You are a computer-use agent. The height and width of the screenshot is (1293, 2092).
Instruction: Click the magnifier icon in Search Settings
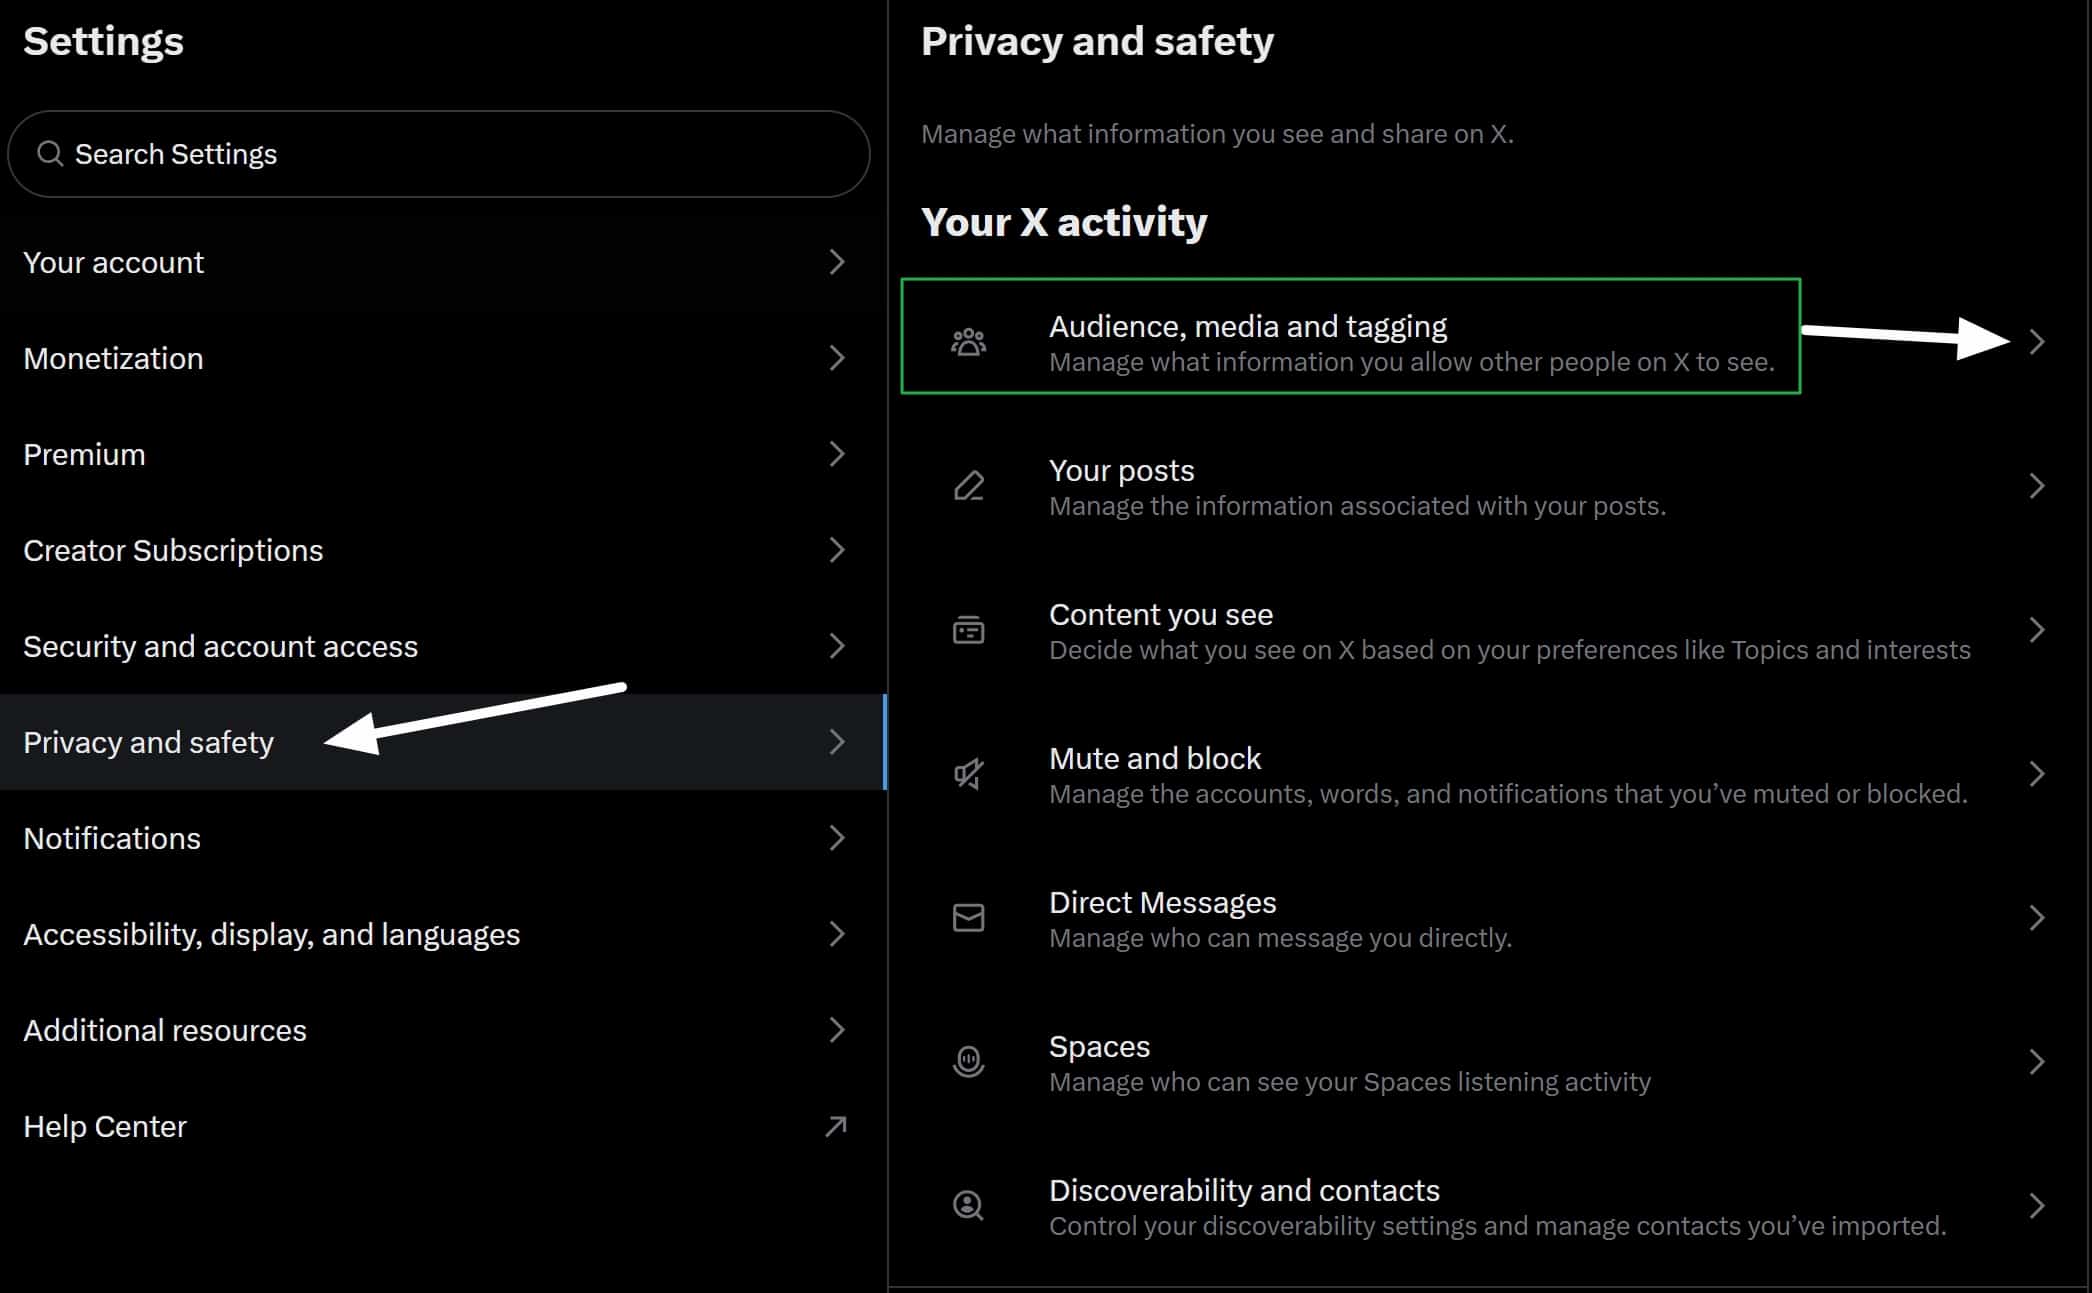(x=49, y=153)
